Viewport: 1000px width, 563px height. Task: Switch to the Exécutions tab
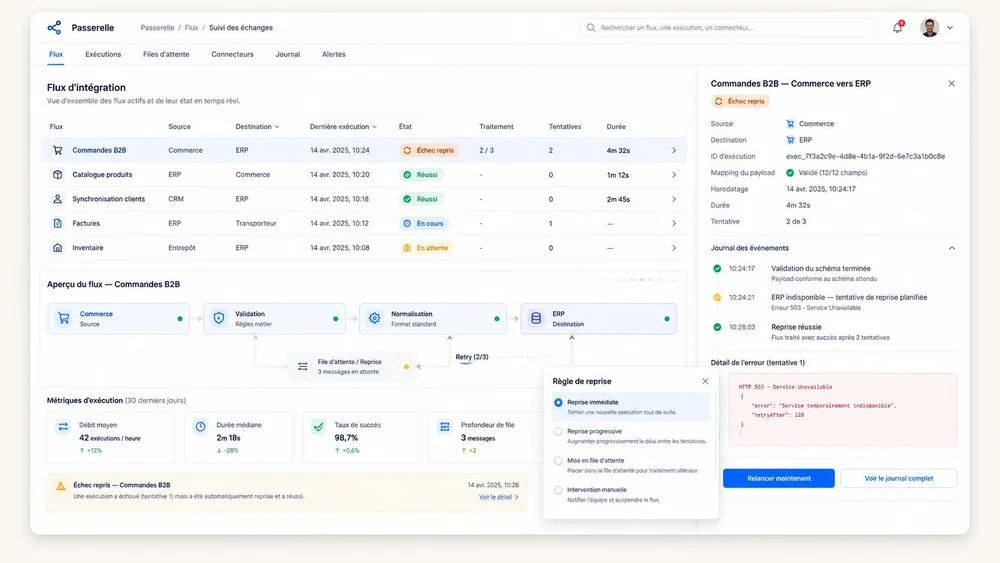103,54
